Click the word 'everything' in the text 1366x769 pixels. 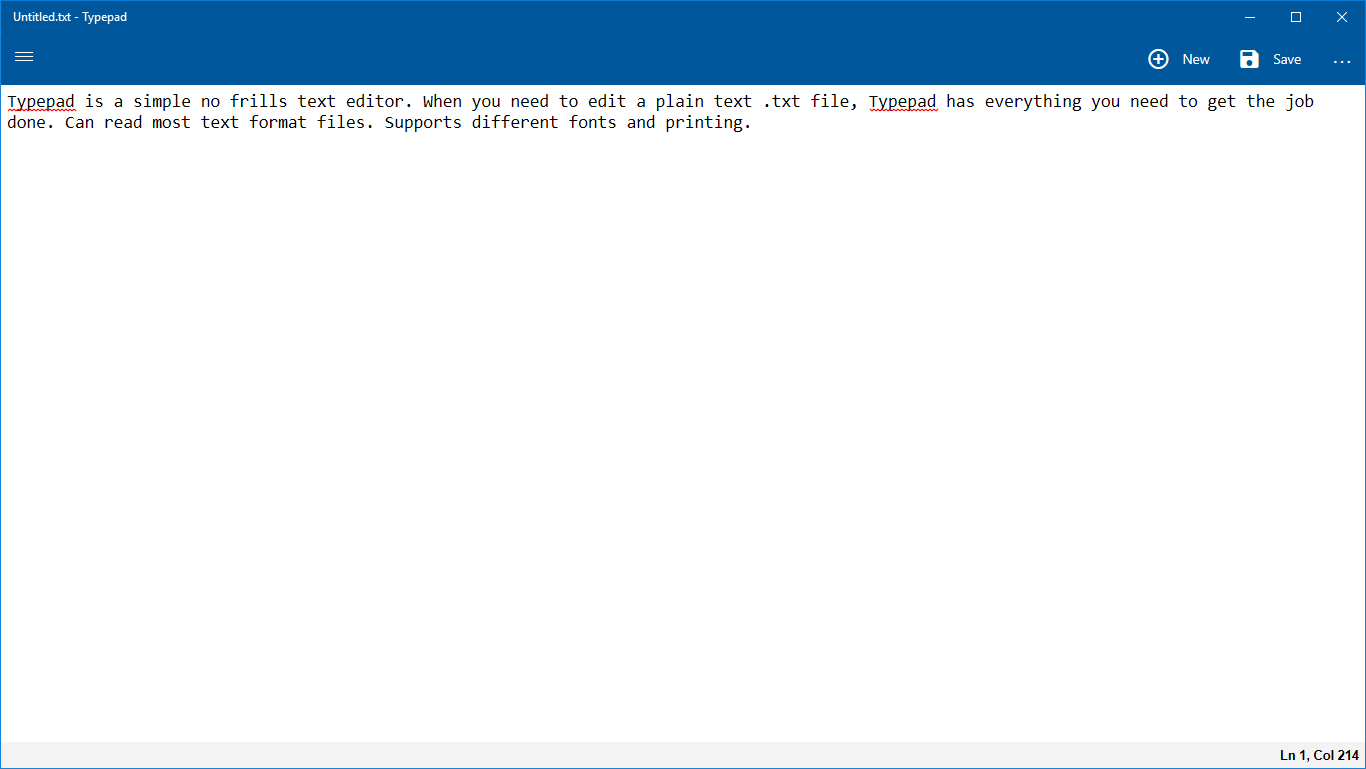pyautogui.click(x=1033, y=102)
